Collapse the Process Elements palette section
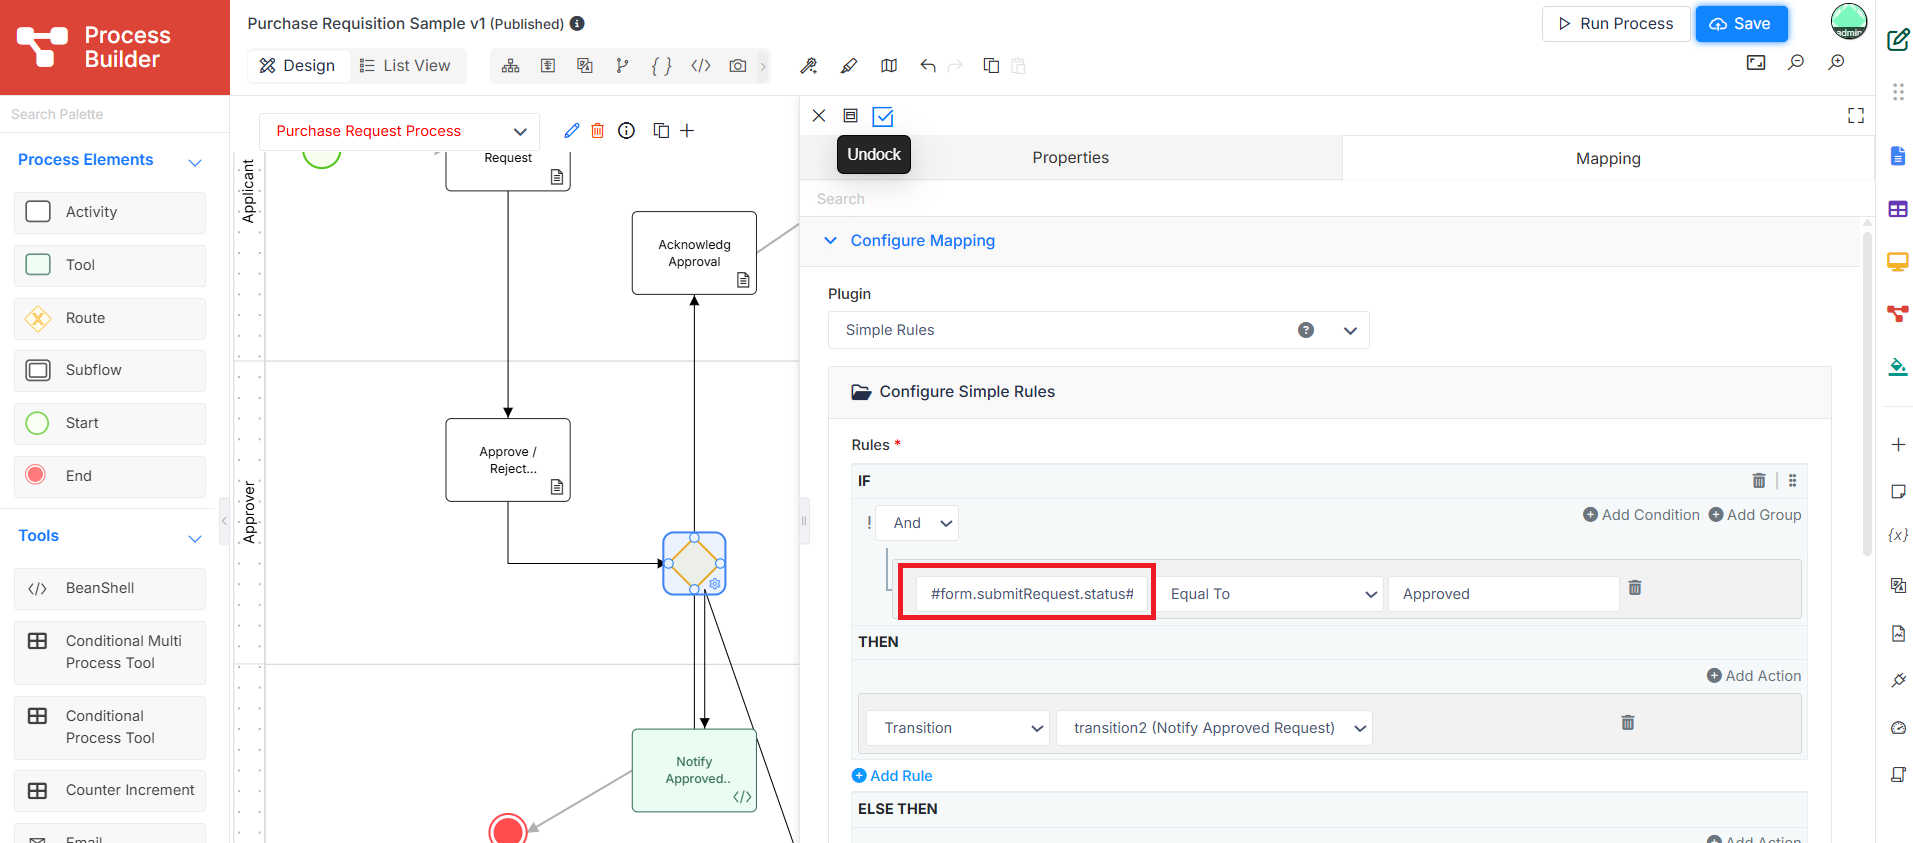 tap(195, 161)
